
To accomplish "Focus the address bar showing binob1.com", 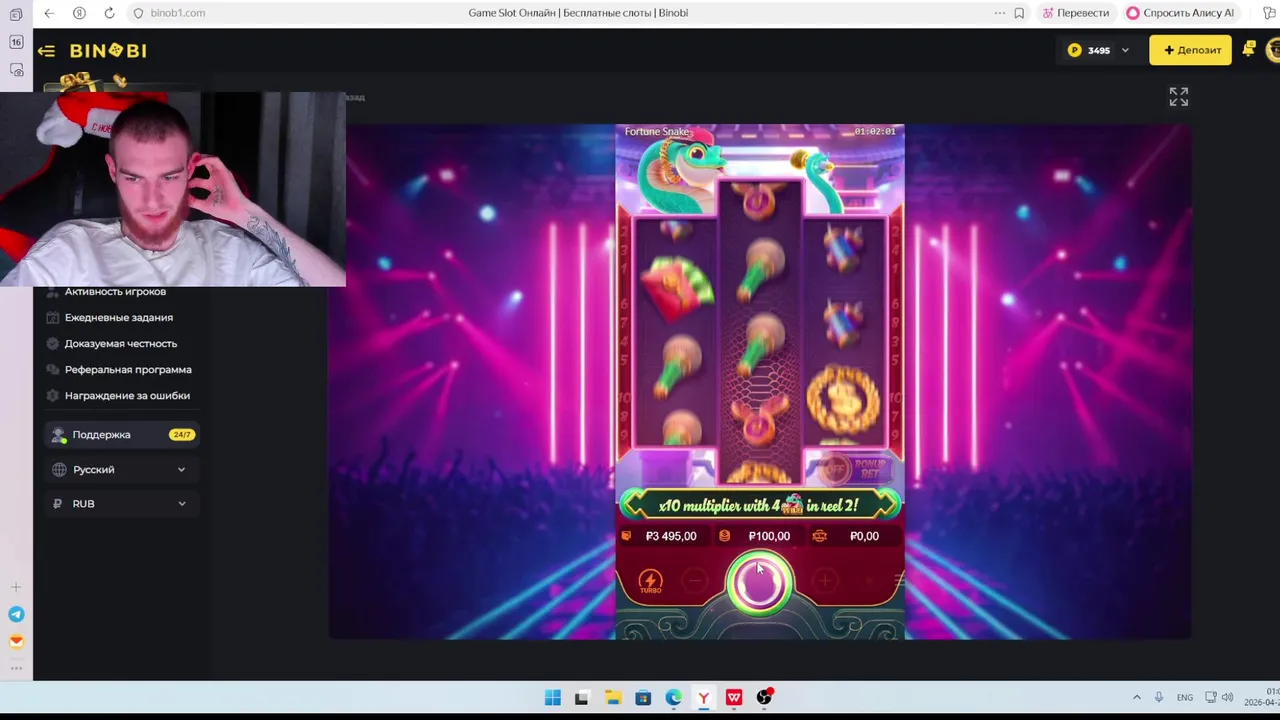I will (178, 13).
